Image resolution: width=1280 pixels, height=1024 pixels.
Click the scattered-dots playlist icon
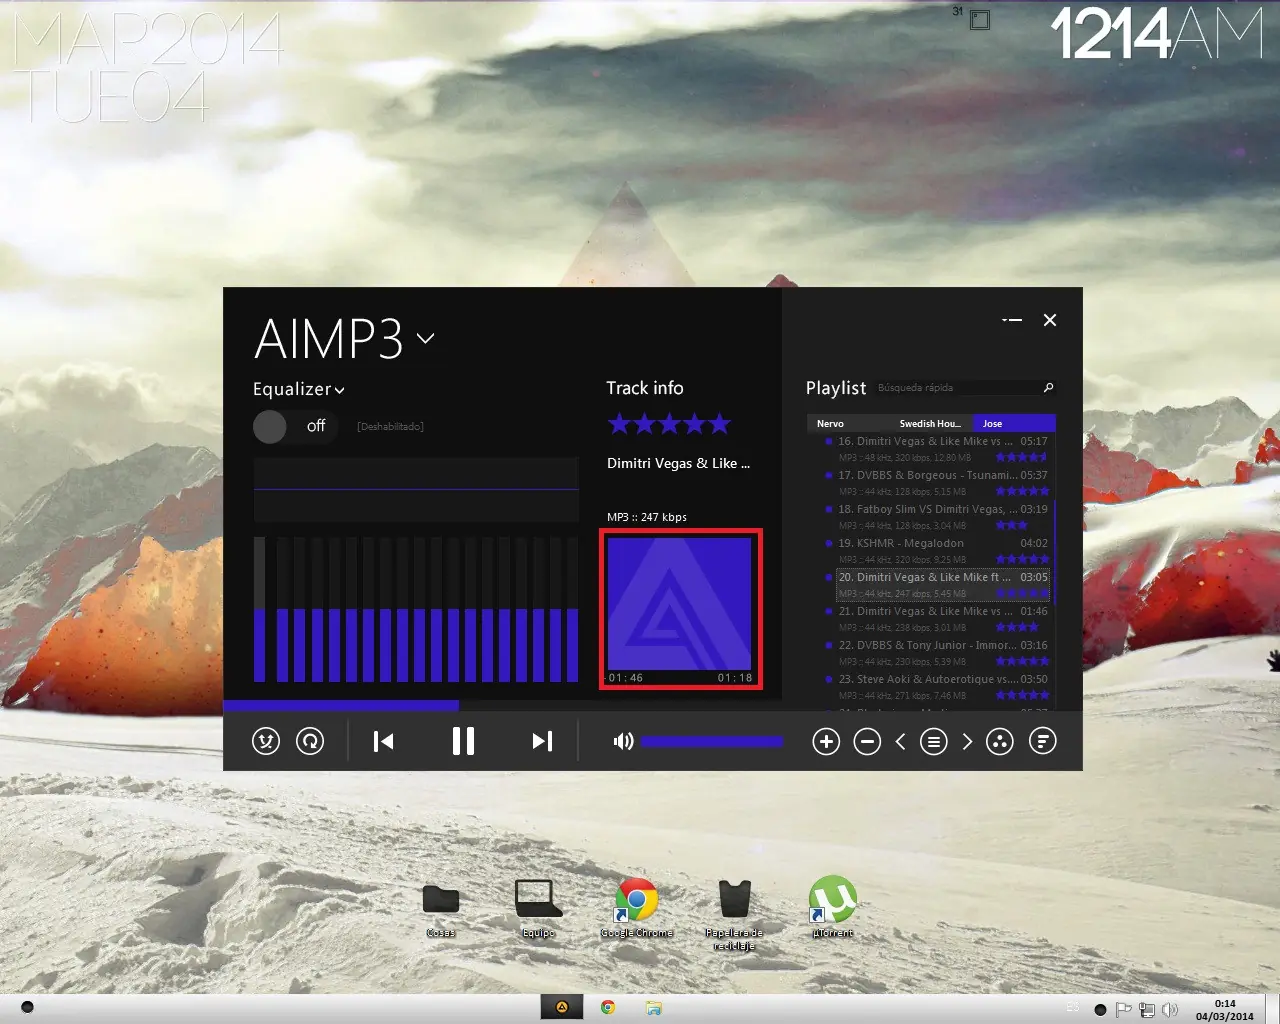click(x=999, y=741)
